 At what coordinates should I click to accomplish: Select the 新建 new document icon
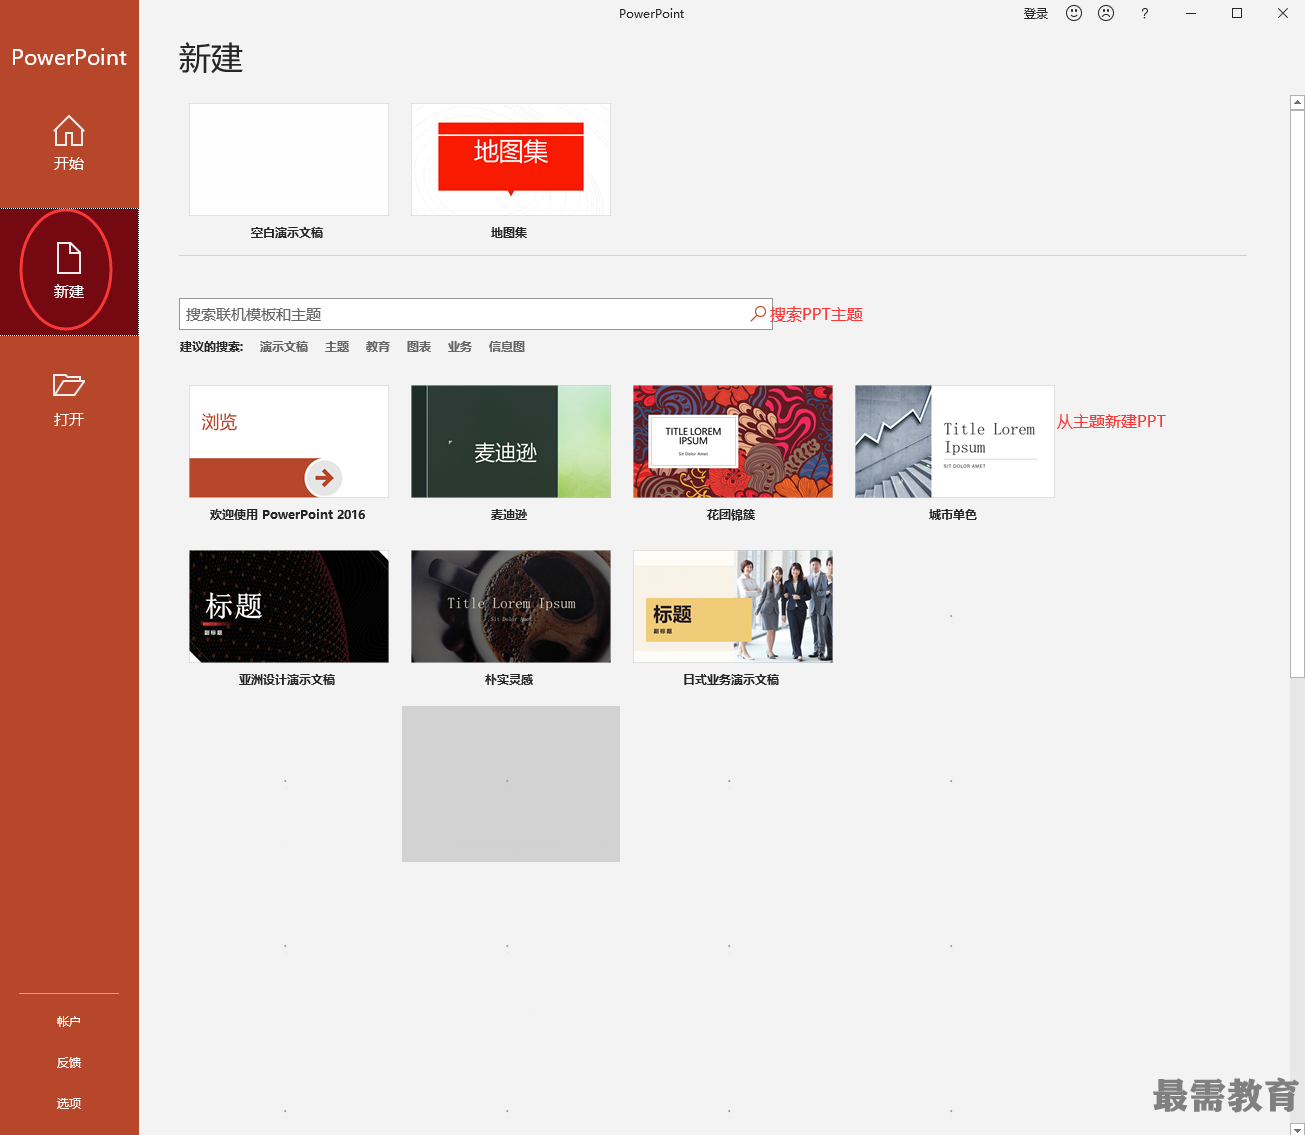69,258
